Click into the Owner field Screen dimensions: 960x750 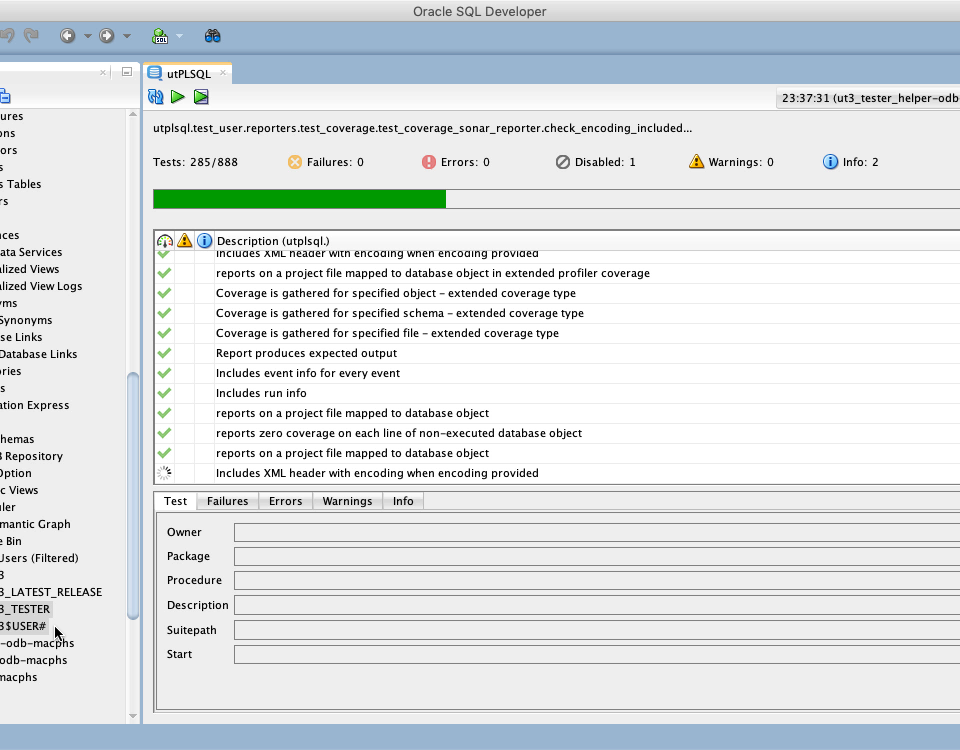click(x=597, y=533)
